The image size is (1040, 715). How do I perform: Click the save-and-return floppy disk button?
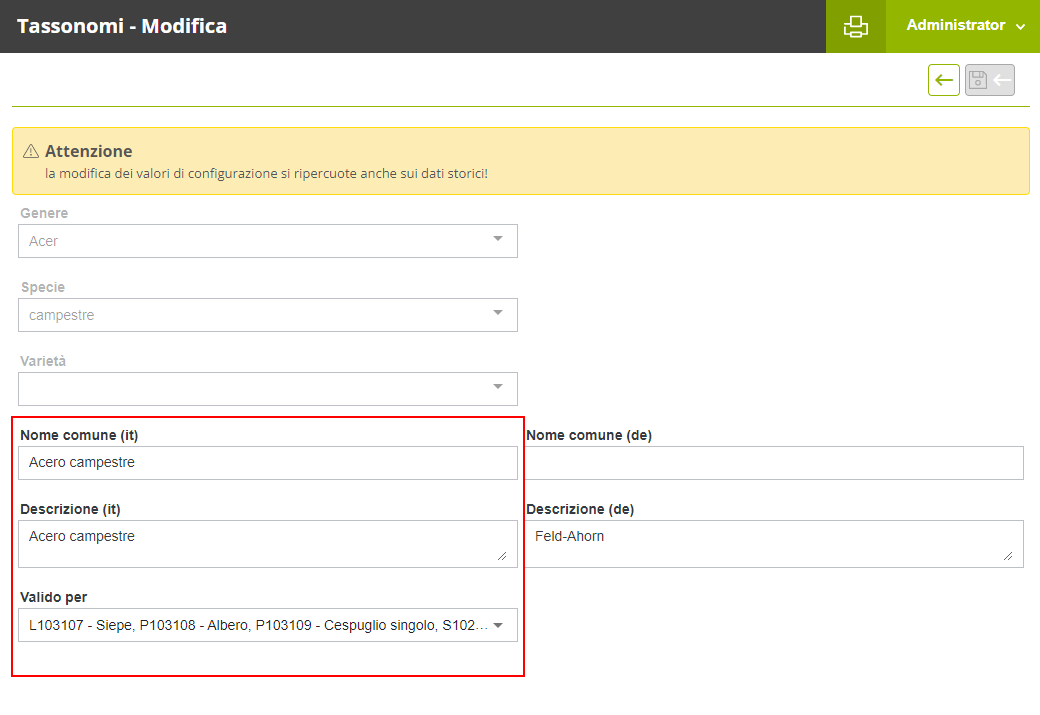point(989,80)
